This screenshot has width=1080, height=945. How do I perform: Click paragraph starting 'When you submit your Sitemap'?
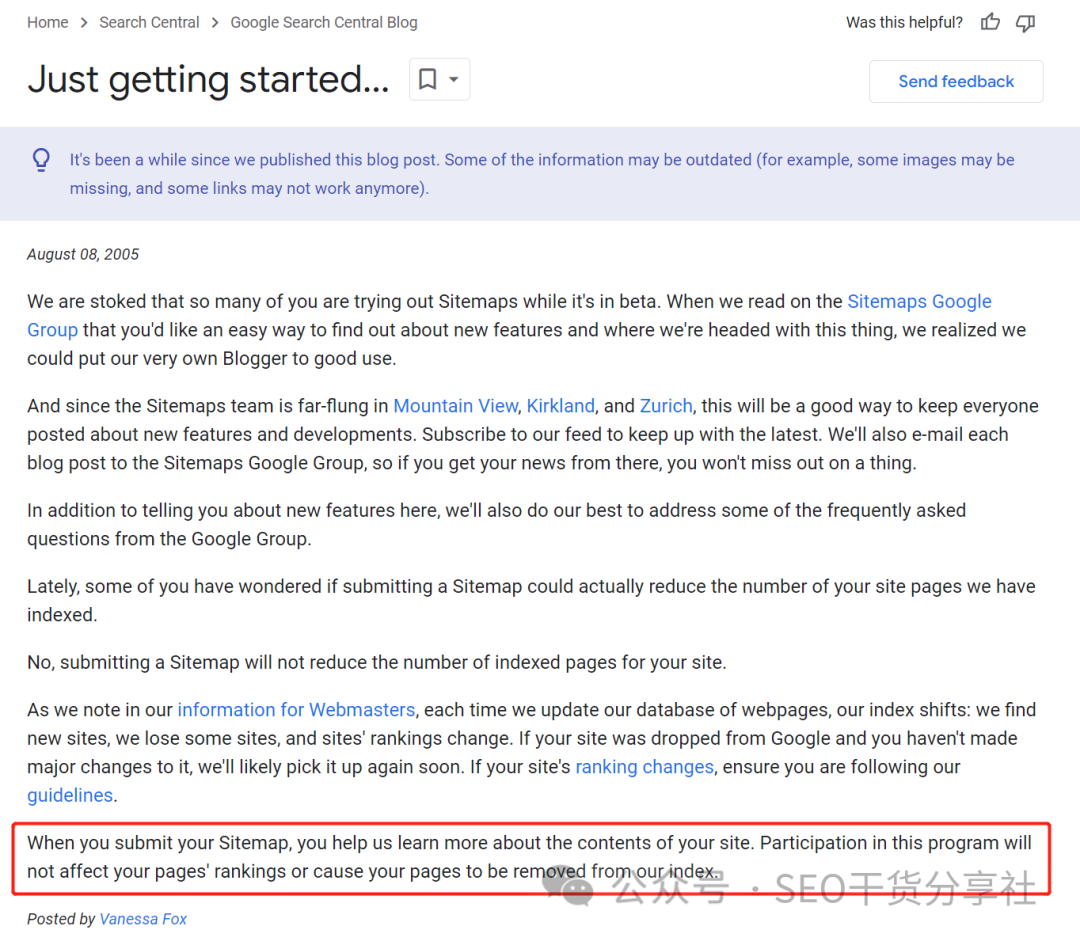point(529,857)
